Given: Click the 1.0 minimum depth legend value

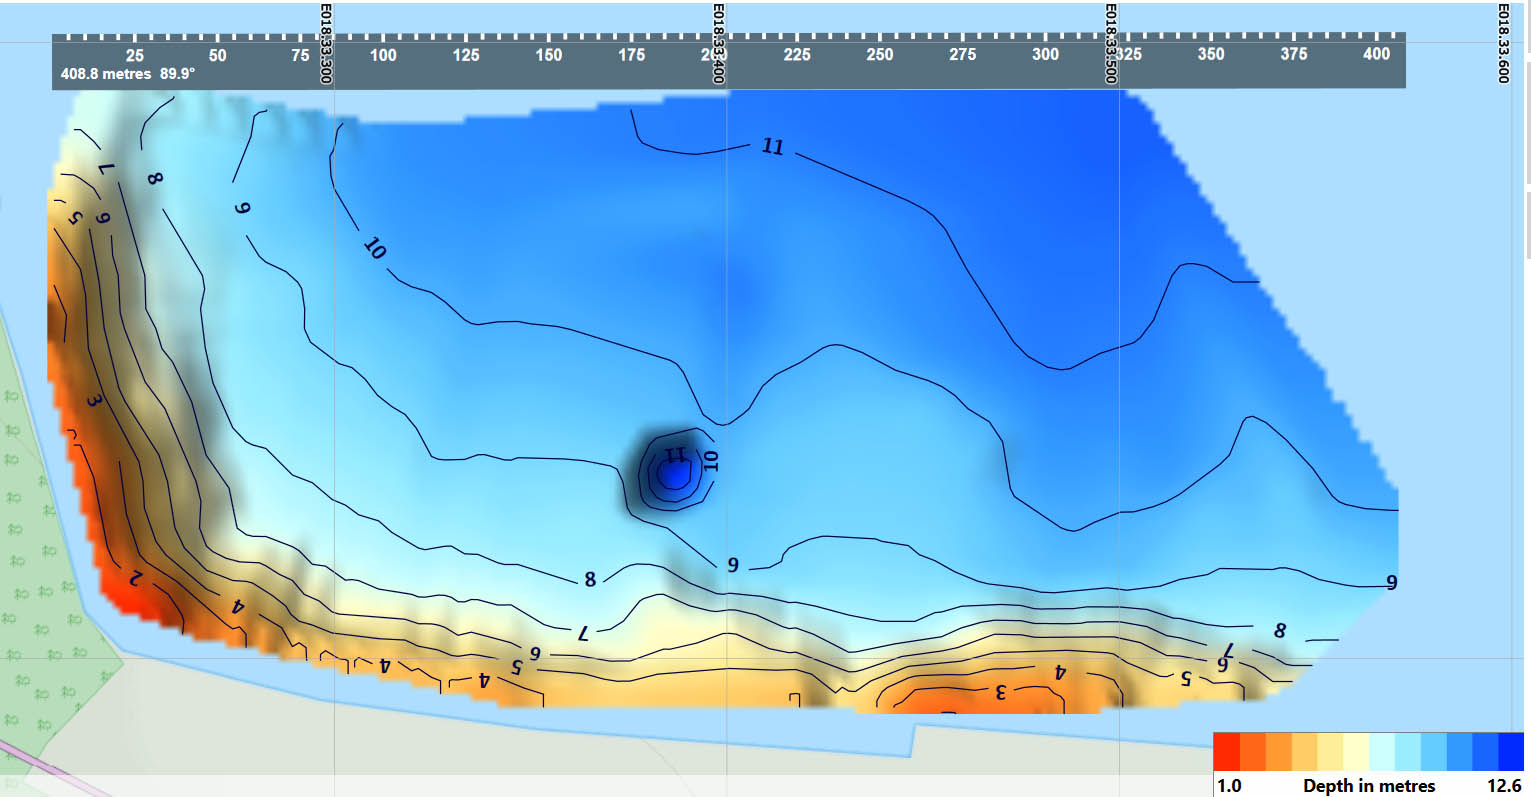Looking at the screenshot, I should (1229, 786).
